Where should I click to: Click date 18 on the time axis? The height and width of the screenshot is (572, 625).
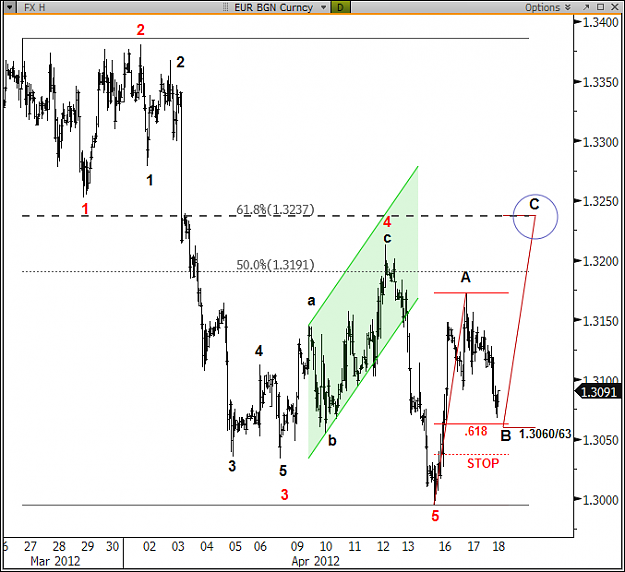pos(499,546)
